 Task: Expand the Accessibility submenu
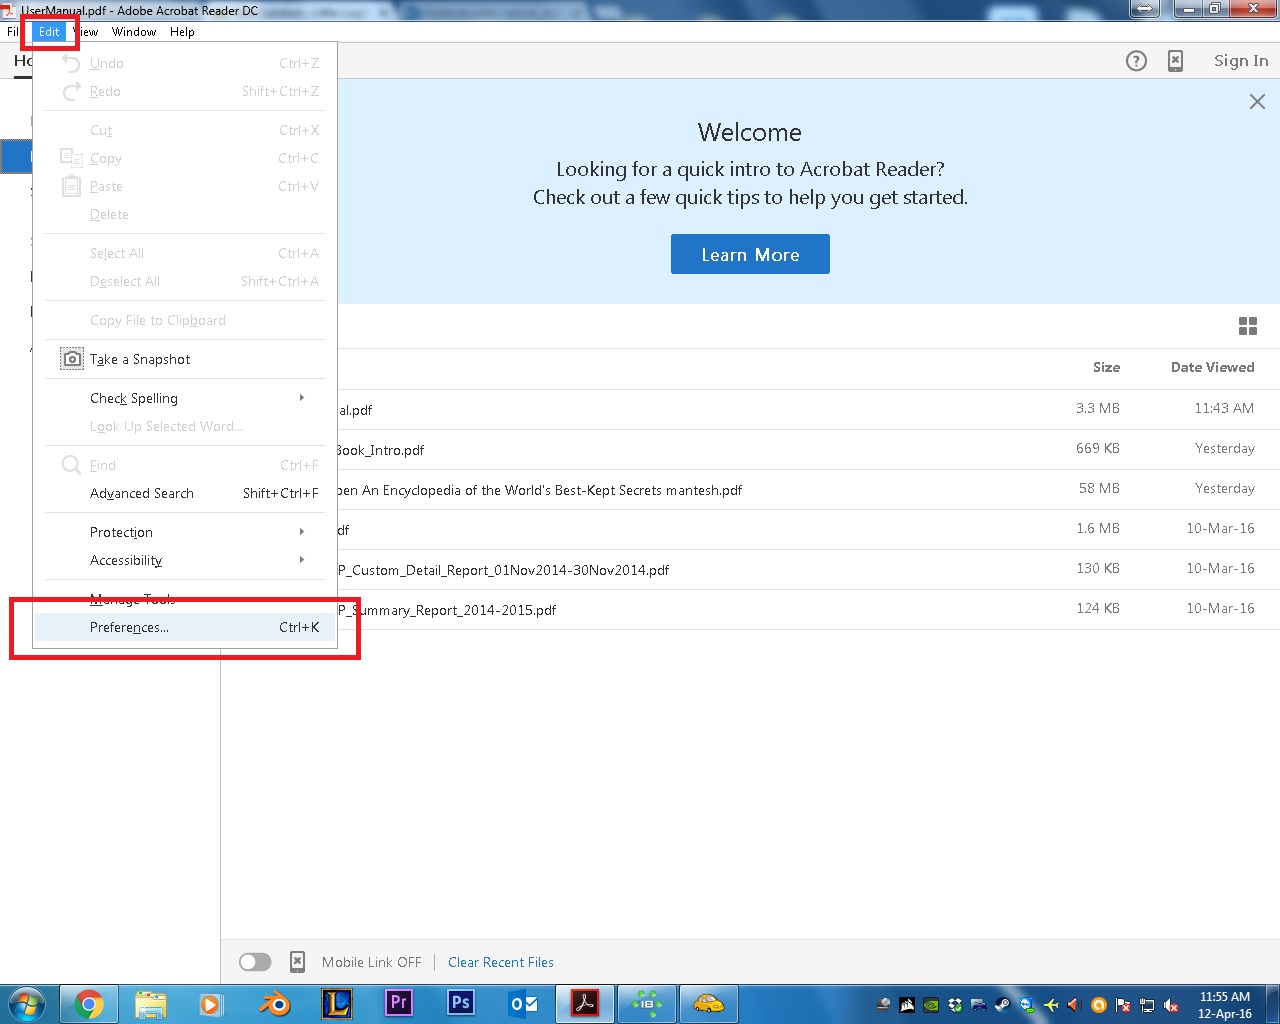185,560
